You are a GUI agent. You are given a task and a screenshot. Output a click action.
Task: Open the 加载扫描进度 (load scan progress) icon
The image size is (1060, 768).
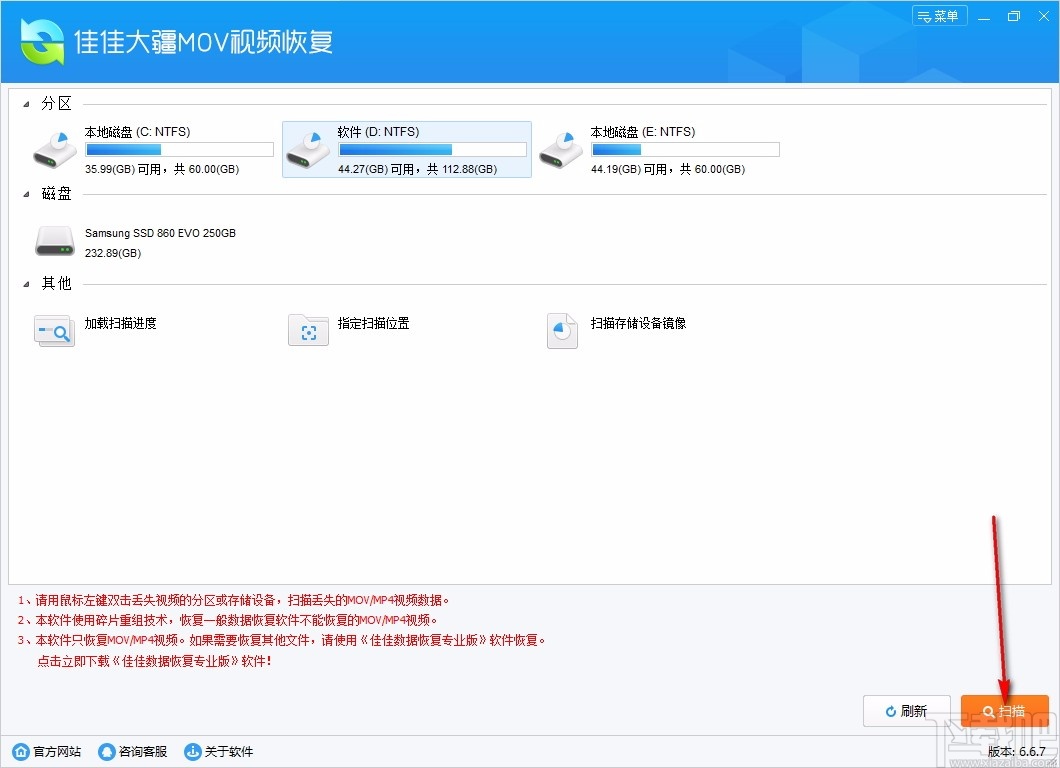tap(54, 330)
